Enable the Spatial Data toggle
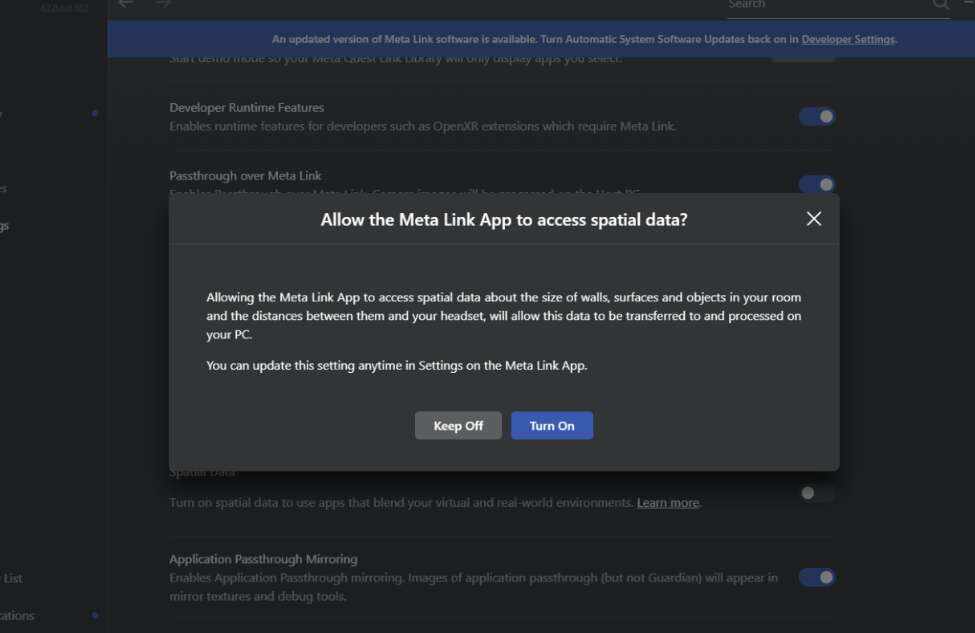 click(x=816, y=493)
